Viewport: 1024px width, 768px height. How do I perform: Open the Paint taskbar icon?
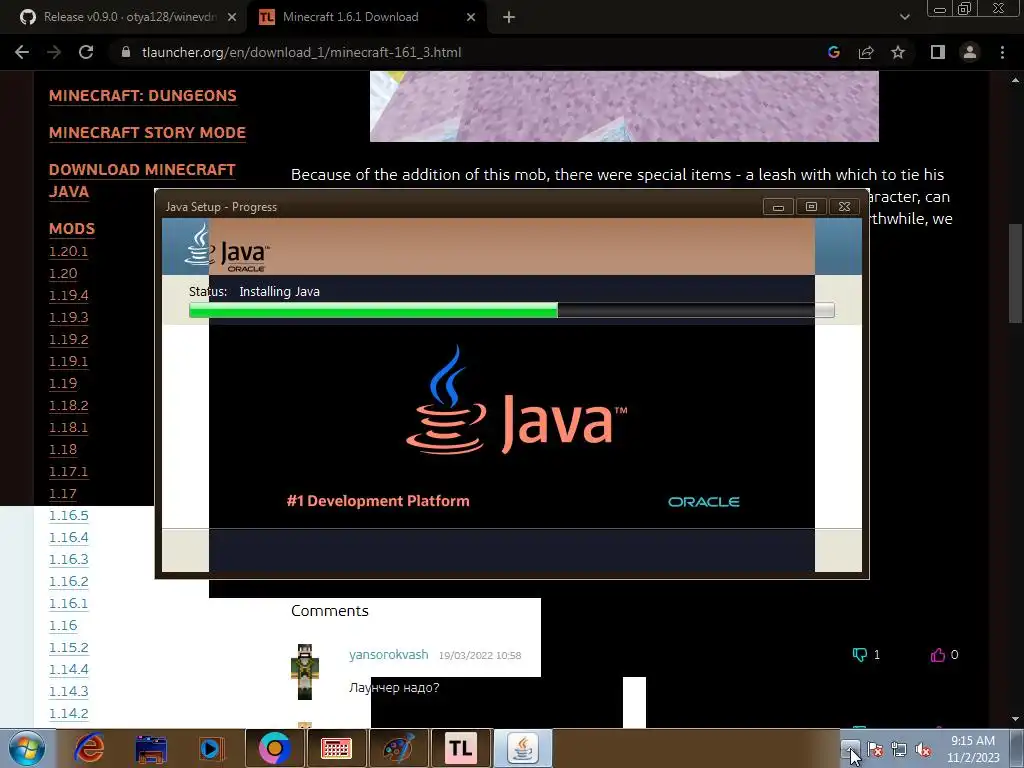point(398,748)
